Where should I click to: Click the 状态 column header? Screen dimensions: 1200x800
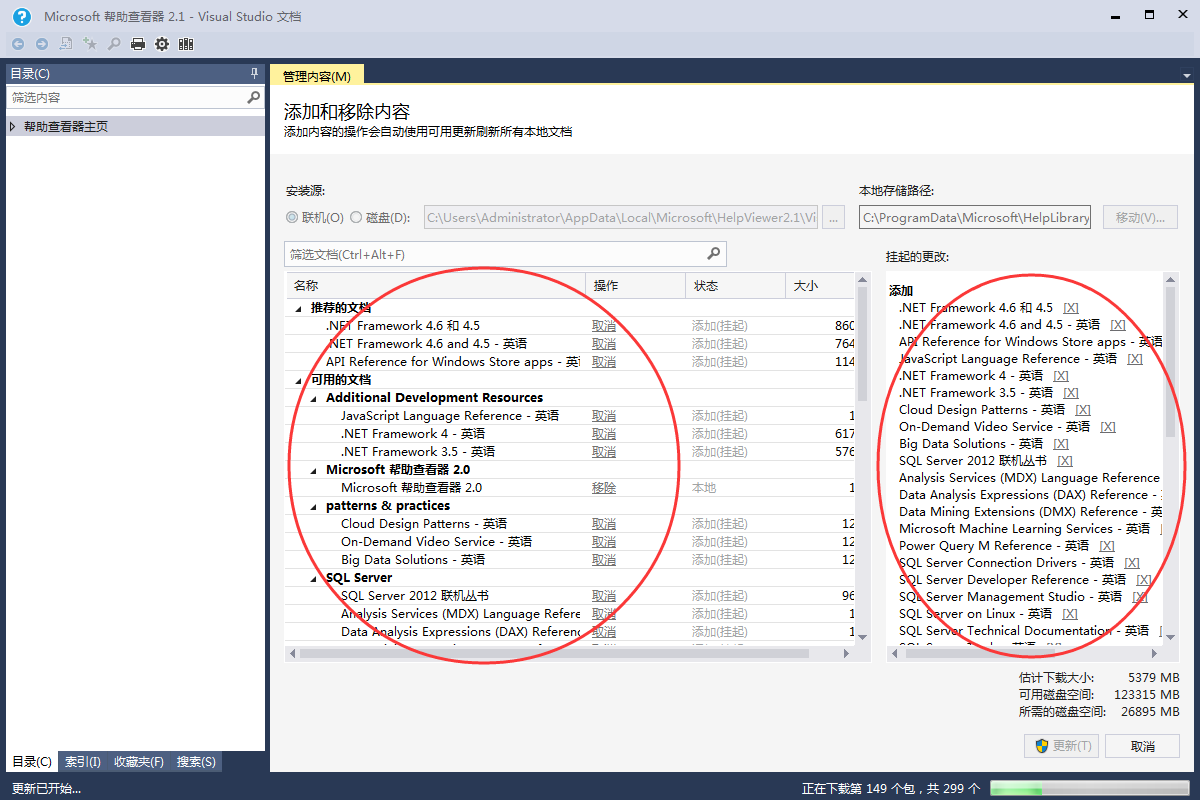point(736,286)
